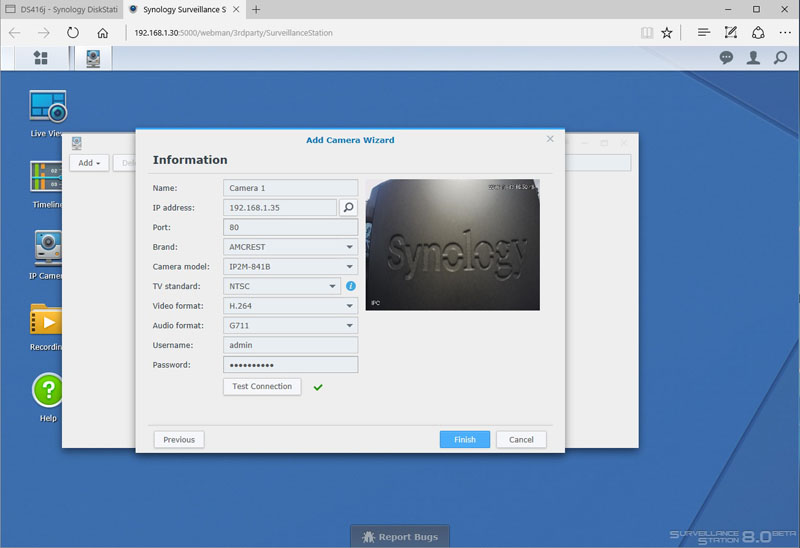Go to browser home page

[103, 33]
